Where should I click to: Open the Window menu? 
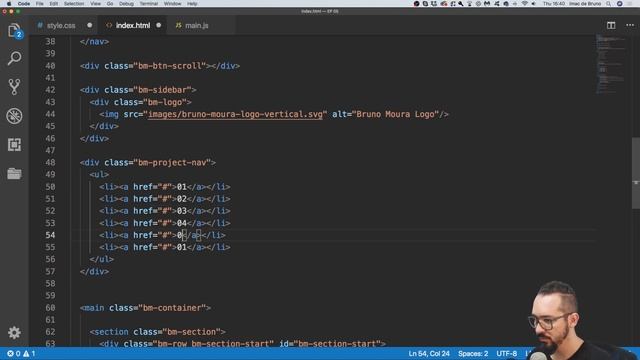[x=173, y=4]
